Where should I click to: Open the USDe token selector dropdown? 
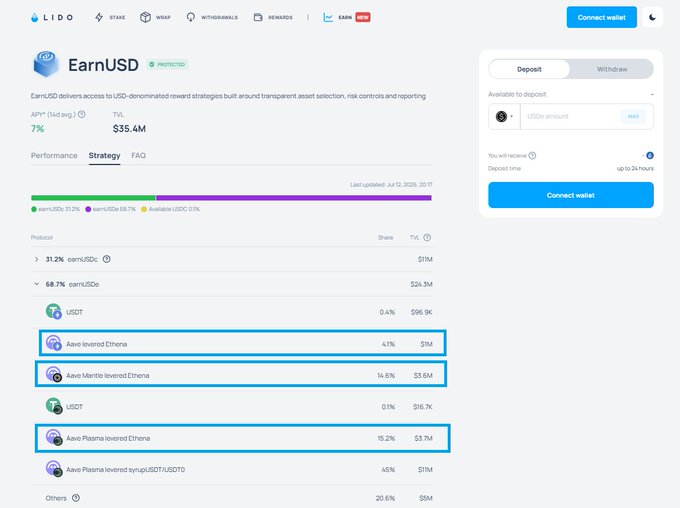point(504,116)
